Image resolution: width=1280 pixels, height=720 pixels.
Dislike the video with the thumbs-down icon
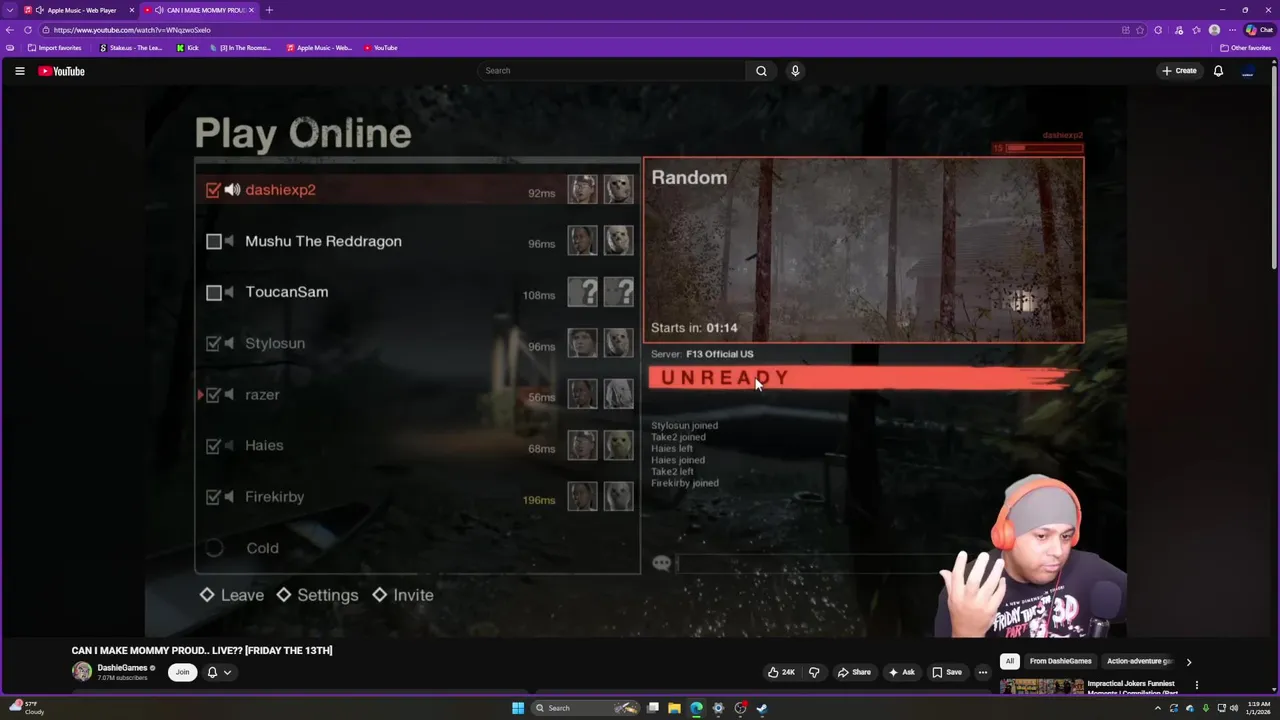coord(814,672)
